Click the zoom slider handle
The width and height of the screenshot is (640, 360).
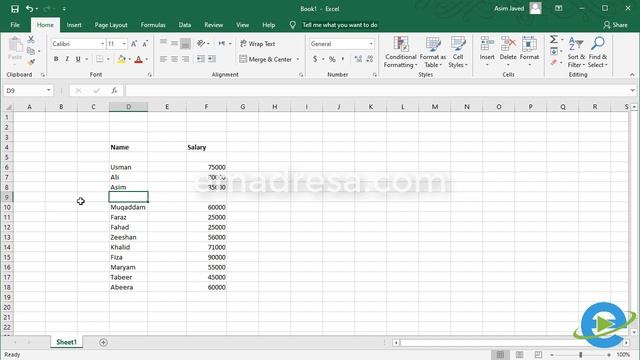(x=580, y=355)
